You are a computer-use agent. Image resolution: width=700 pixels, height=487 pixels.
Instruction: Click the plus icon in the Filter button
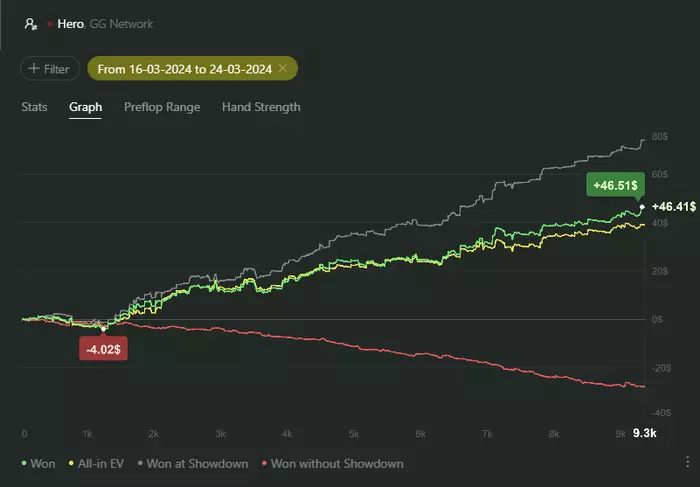click(34, 69)
